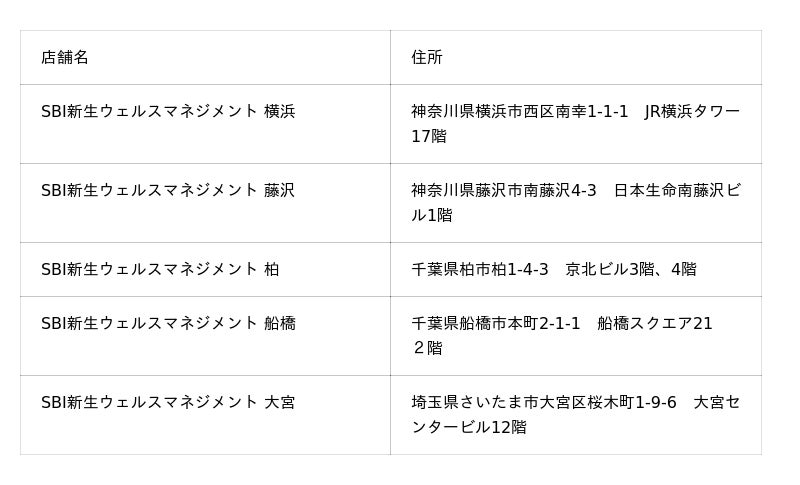Click the 17階 floor text for Yokohama
The width and height of the screenshot is (800, 485).
tap(429, 136)
